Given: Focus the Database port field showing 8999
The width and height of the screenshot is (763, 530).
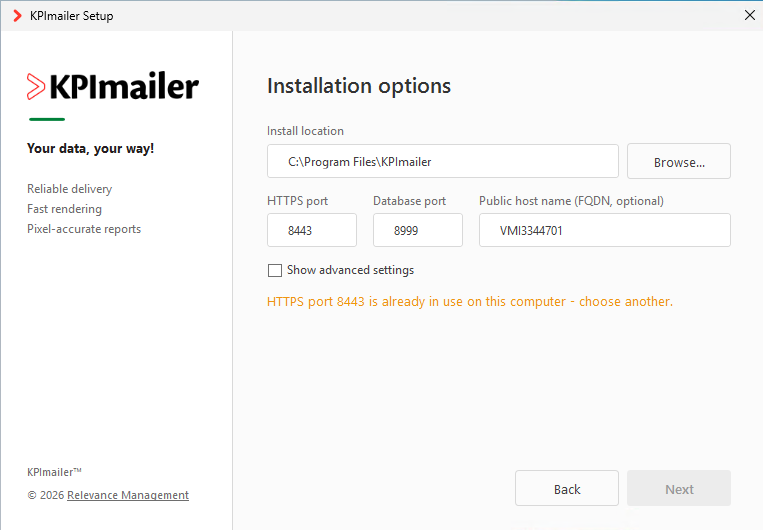Looking at the screenshot, I should (x=418, y=230).
